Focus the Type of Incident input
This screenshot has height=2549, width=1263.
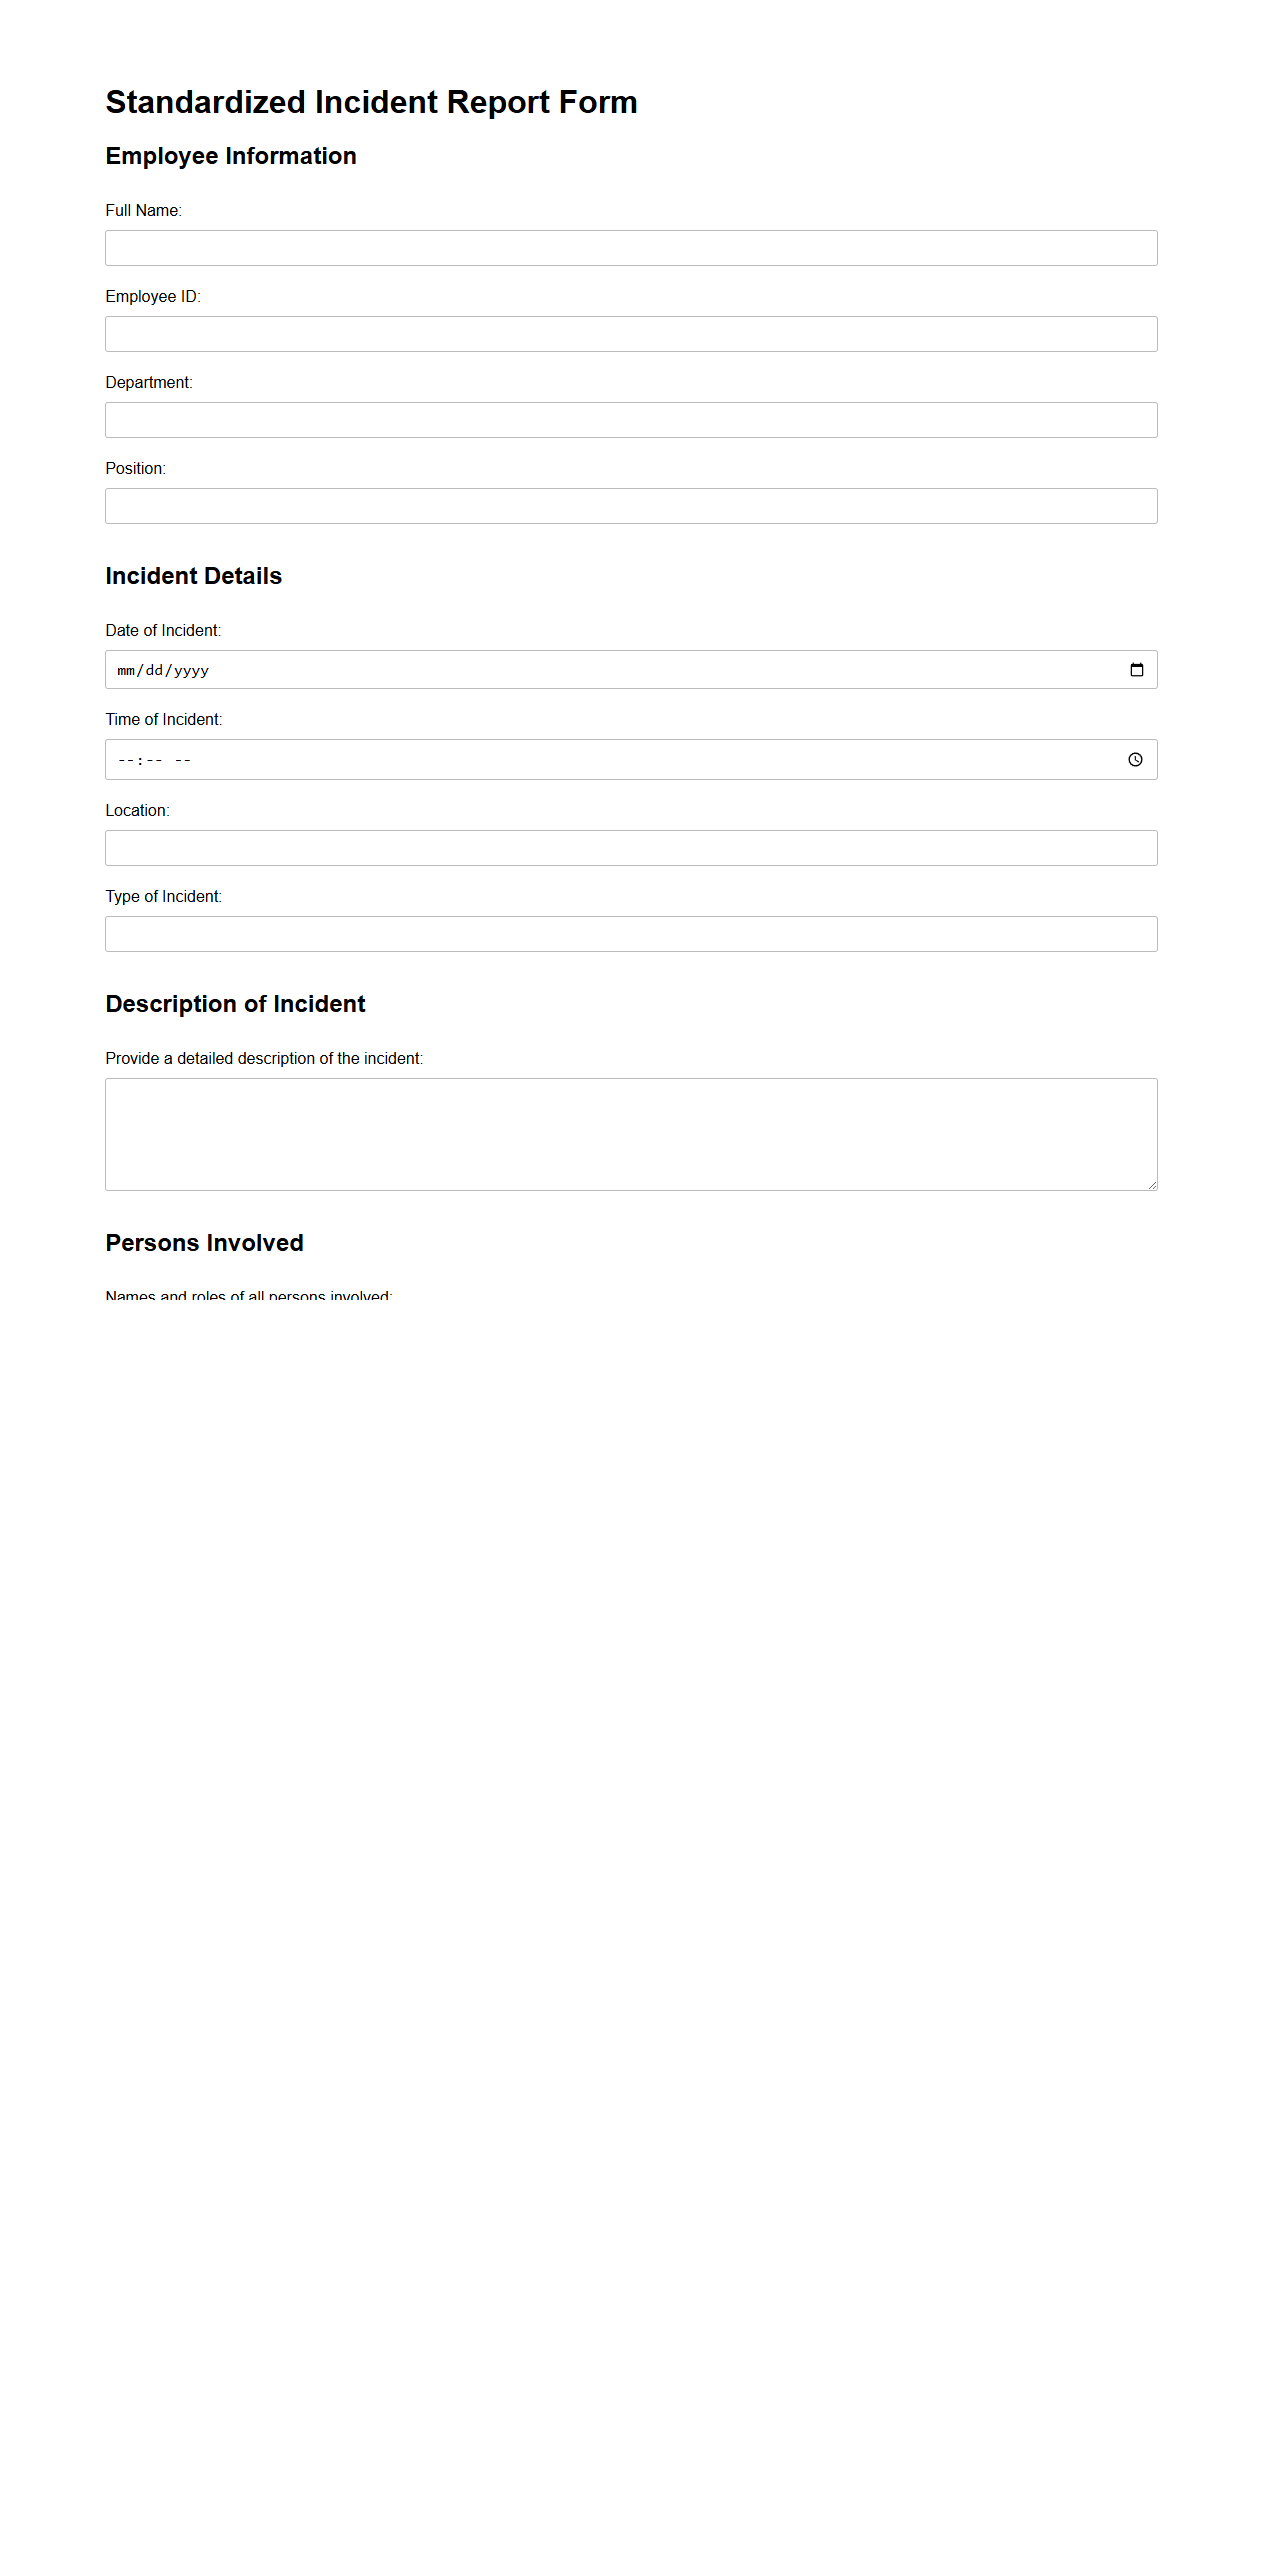click(631, 934)
